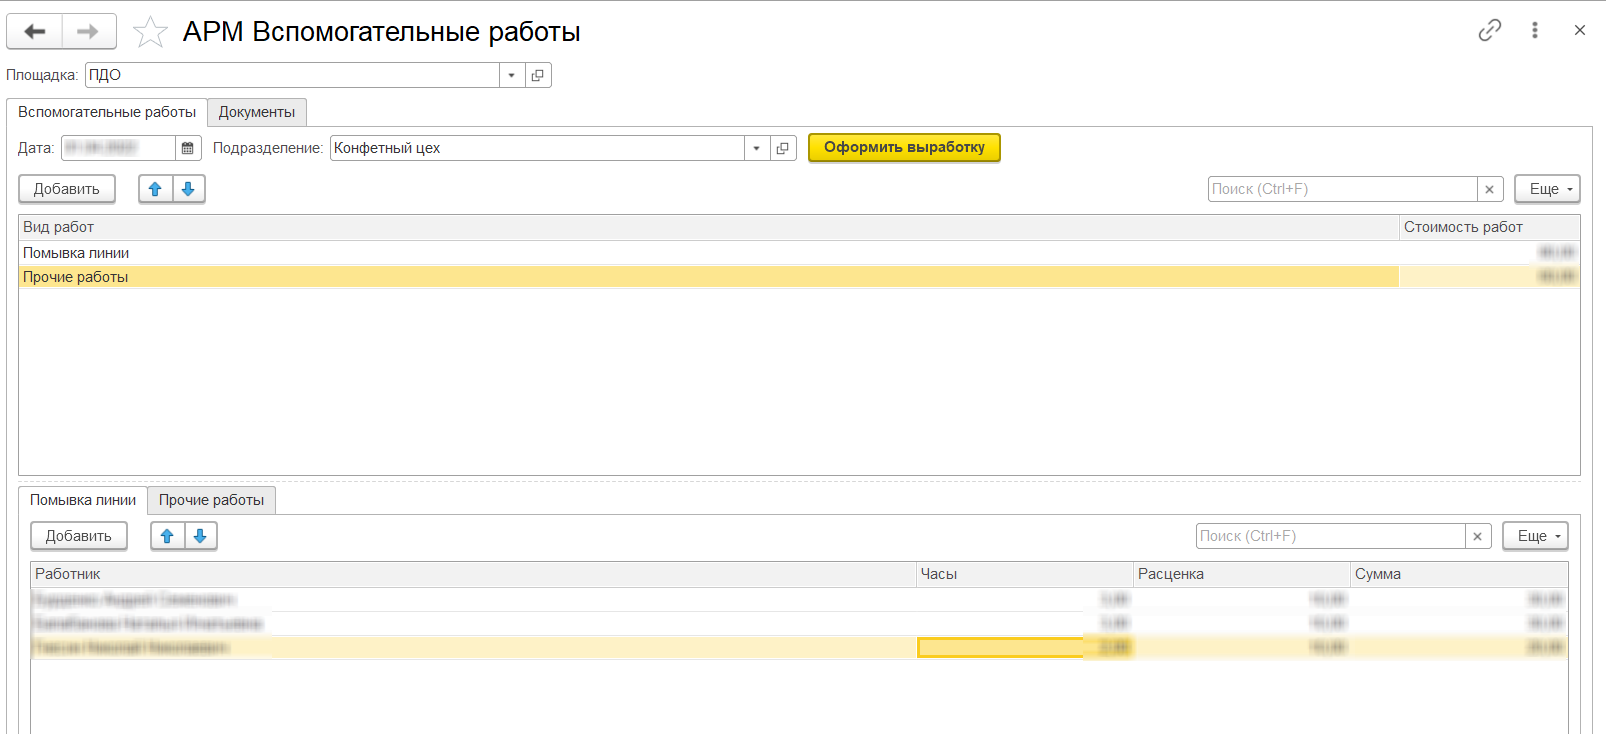Move work type row down in upper table

189,189
